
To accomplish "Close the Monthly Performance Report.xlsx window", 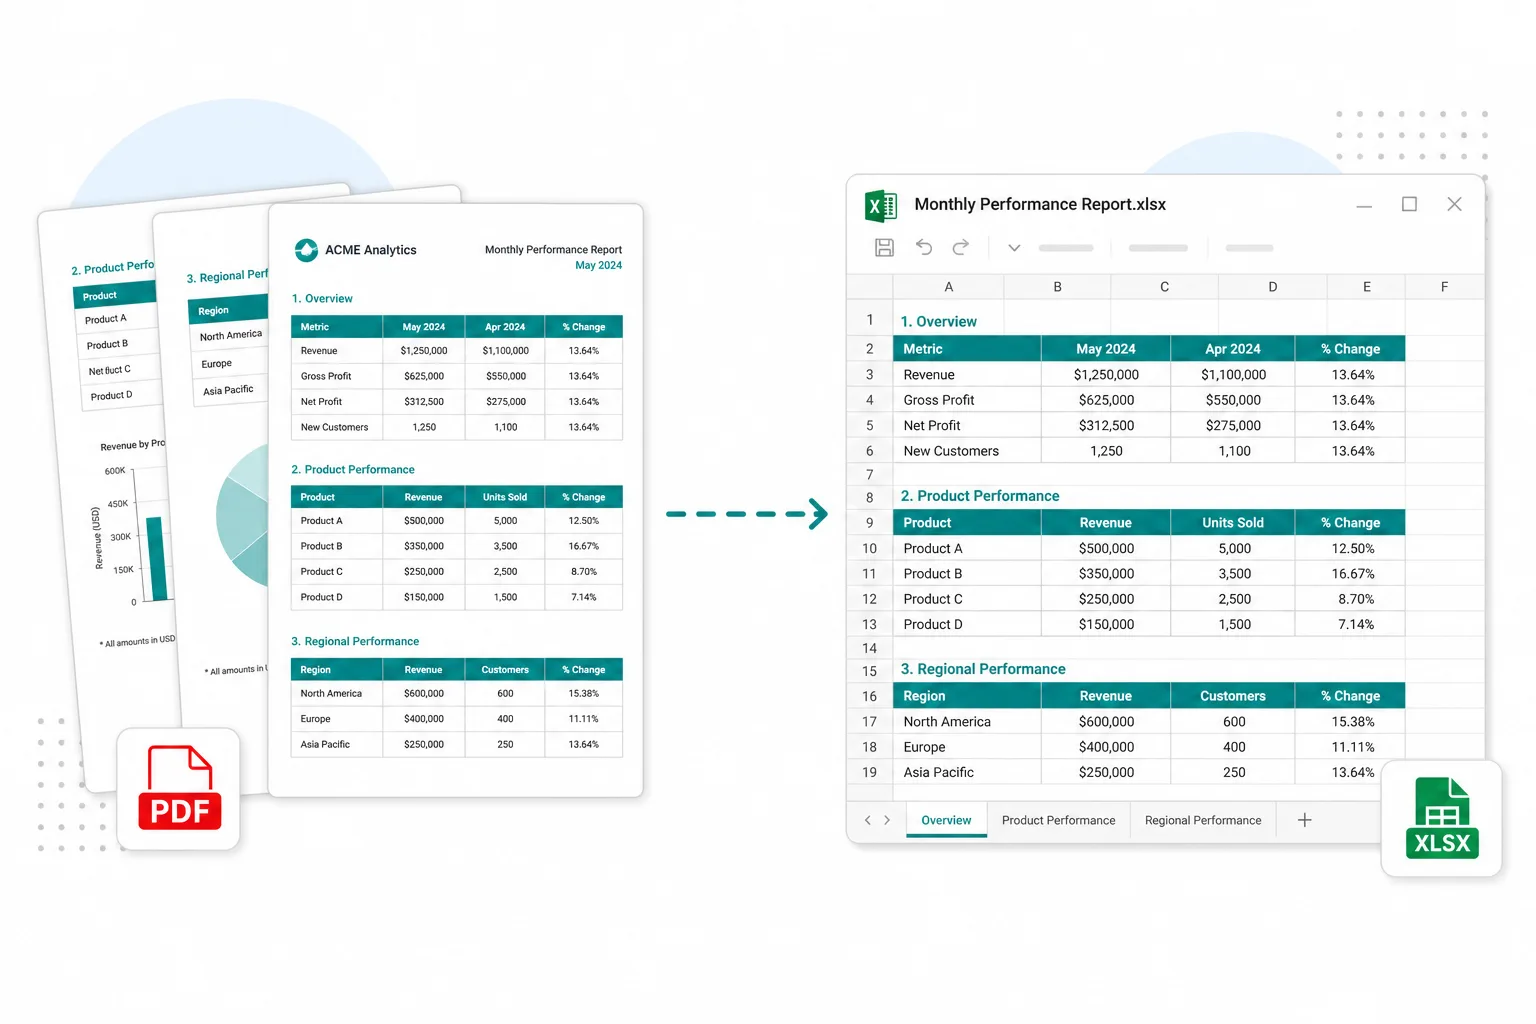I will coord(1454,204).
